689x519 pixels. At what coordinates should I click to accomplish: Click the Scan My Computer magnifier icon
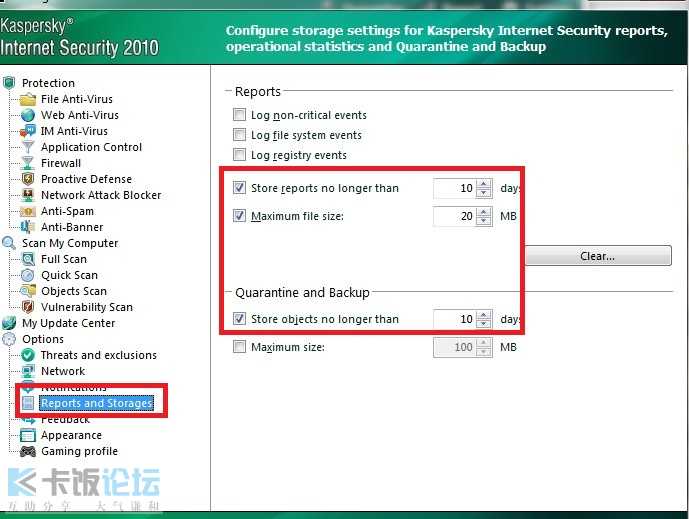[x=9, y=243]
